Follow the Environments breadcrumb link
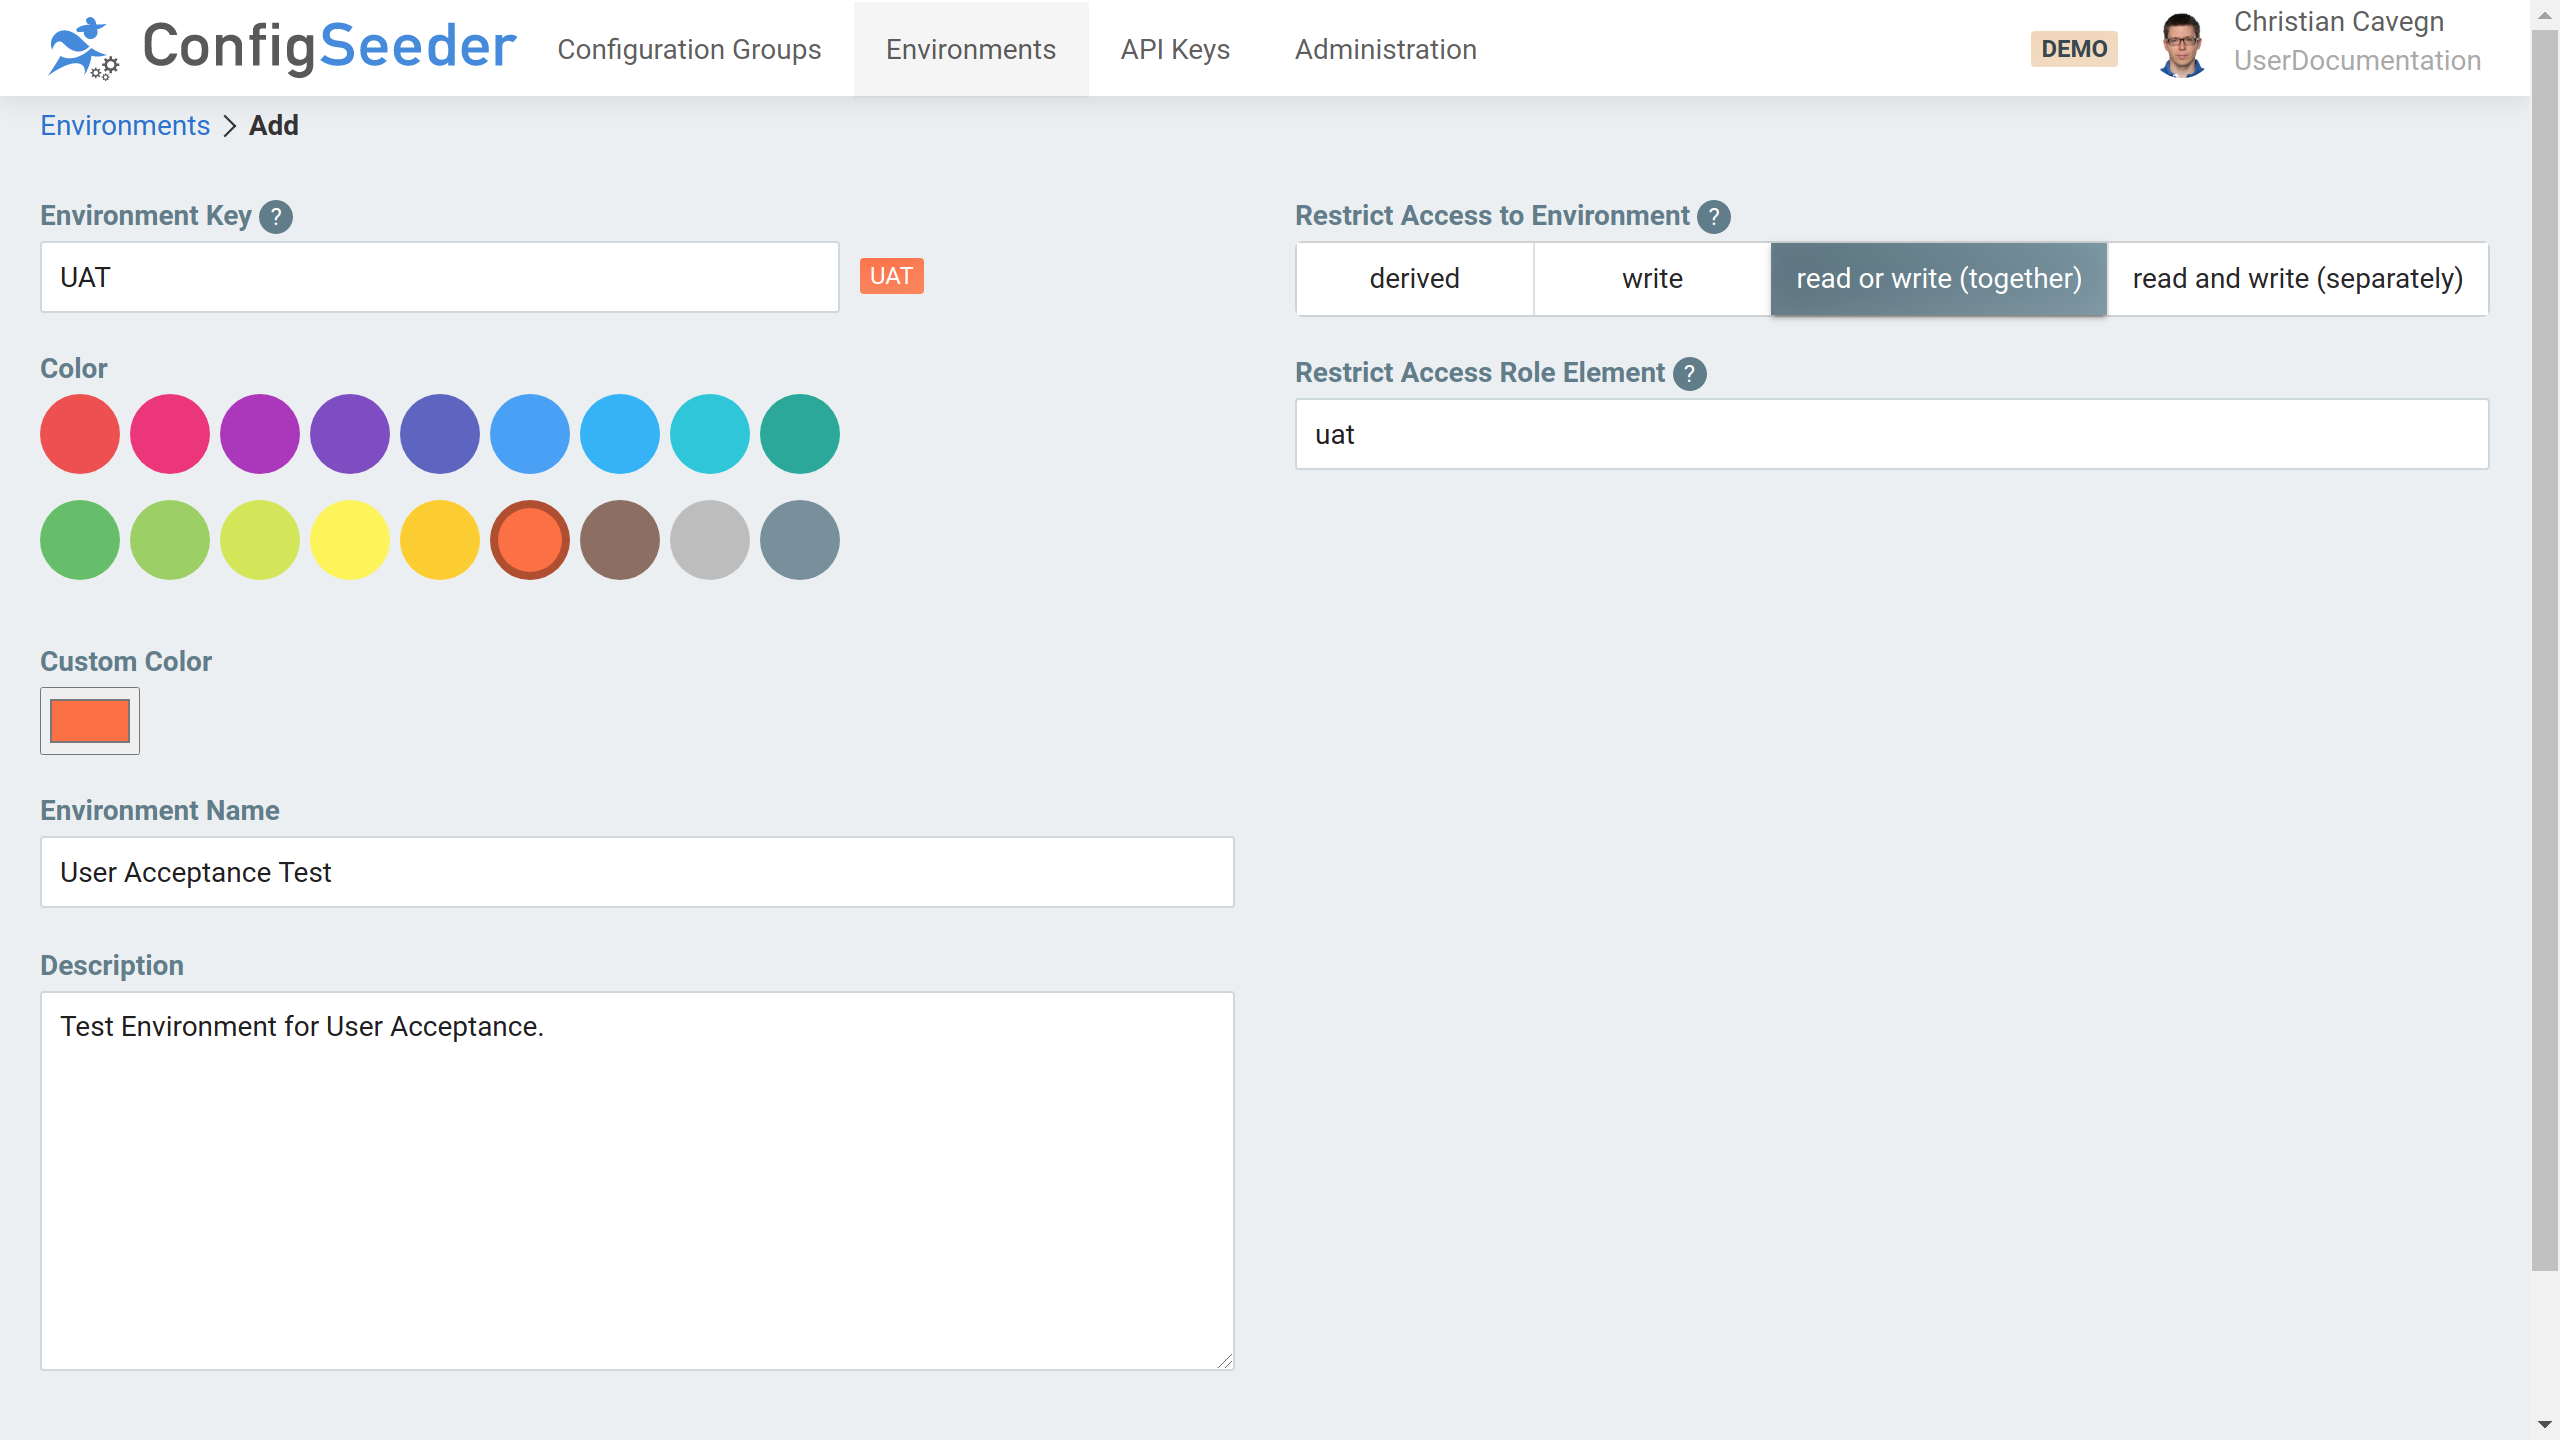Viewport: 2560px width, 1440px height. 125,126
